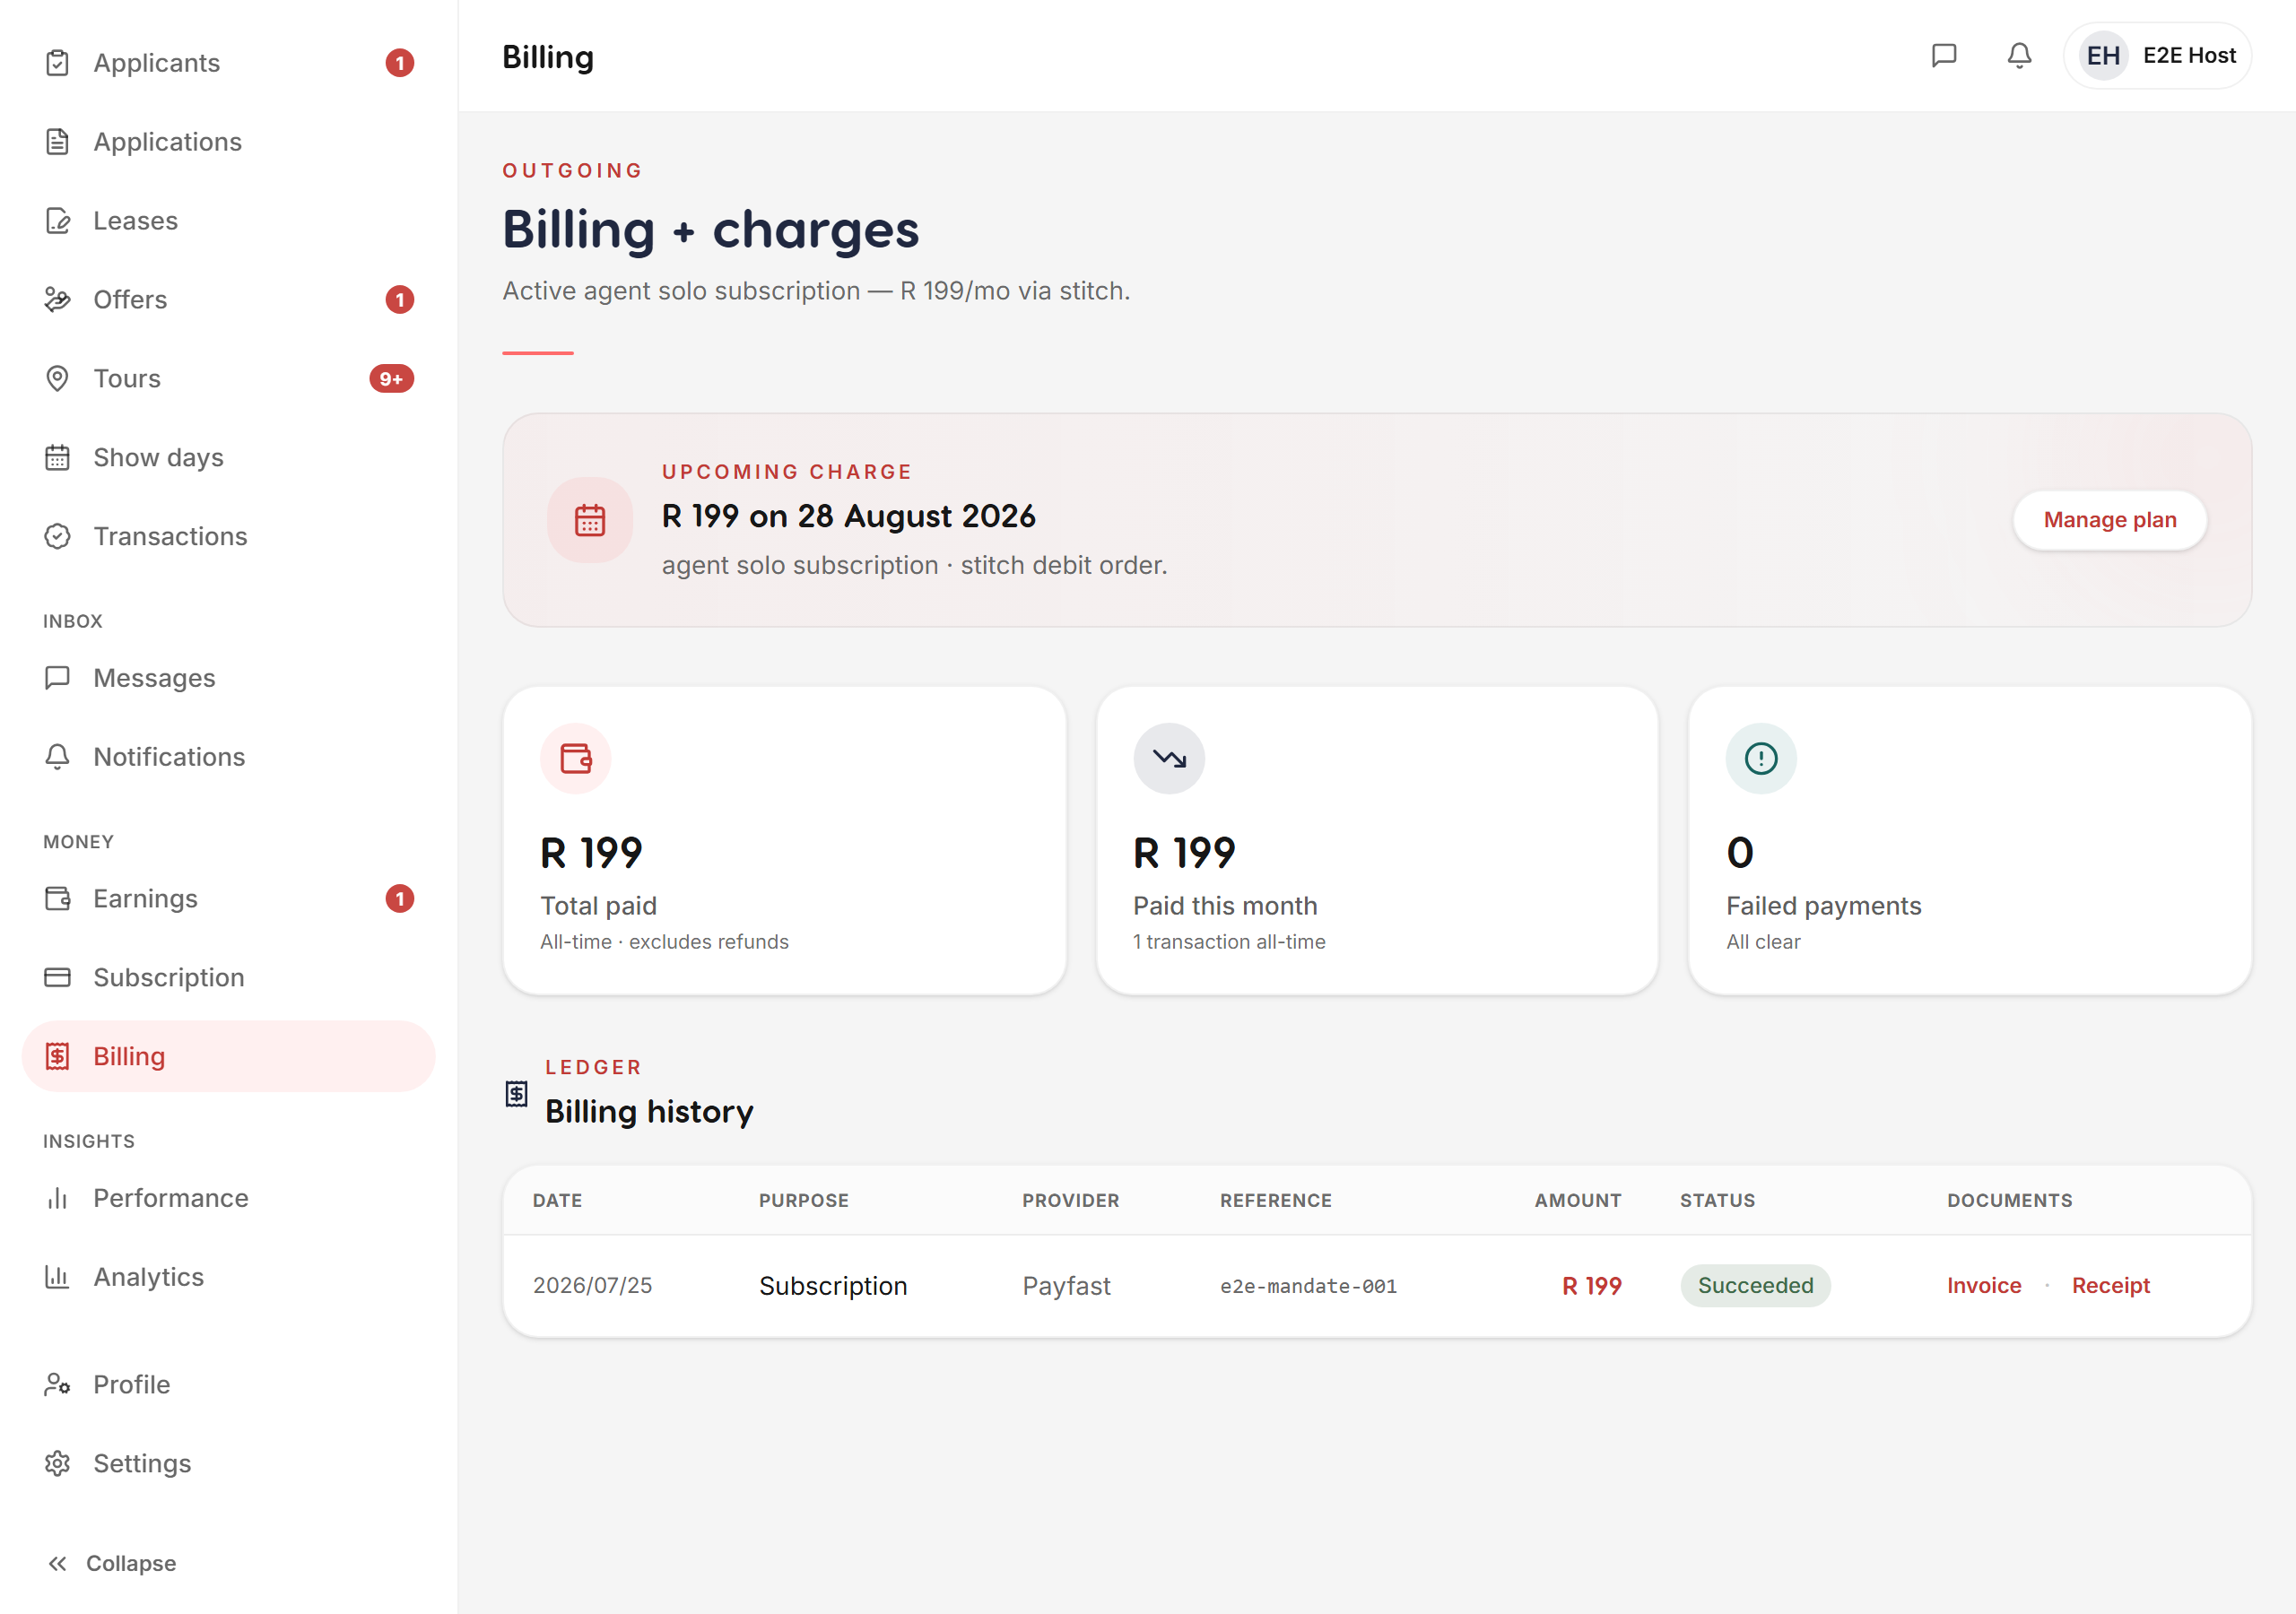Click the '1 transaction all-time' text
Image resolution: width=2296 pixels, height=1614 pixels.
point(1229,942)
